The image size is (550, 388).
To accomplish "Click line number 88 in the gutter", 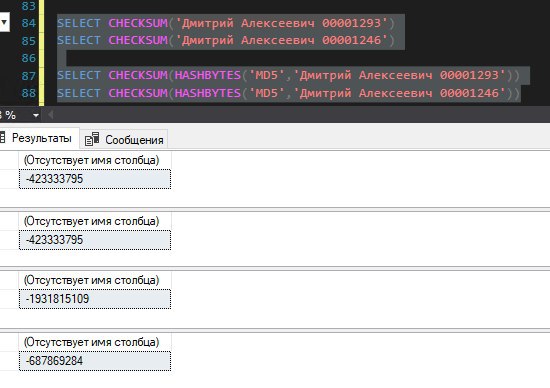I will 29,93.
